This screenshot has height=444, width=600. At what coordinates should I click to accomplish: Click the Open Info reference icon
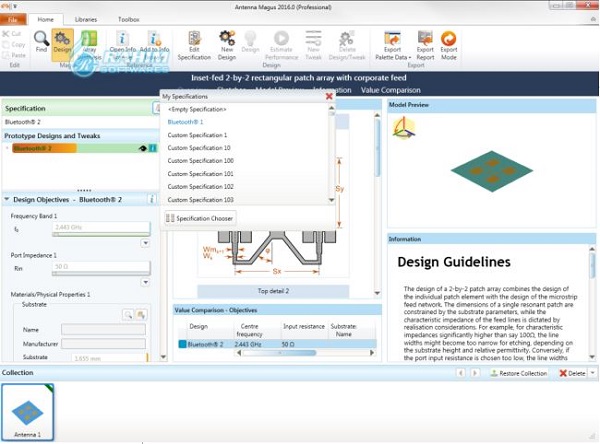point(122,39)
